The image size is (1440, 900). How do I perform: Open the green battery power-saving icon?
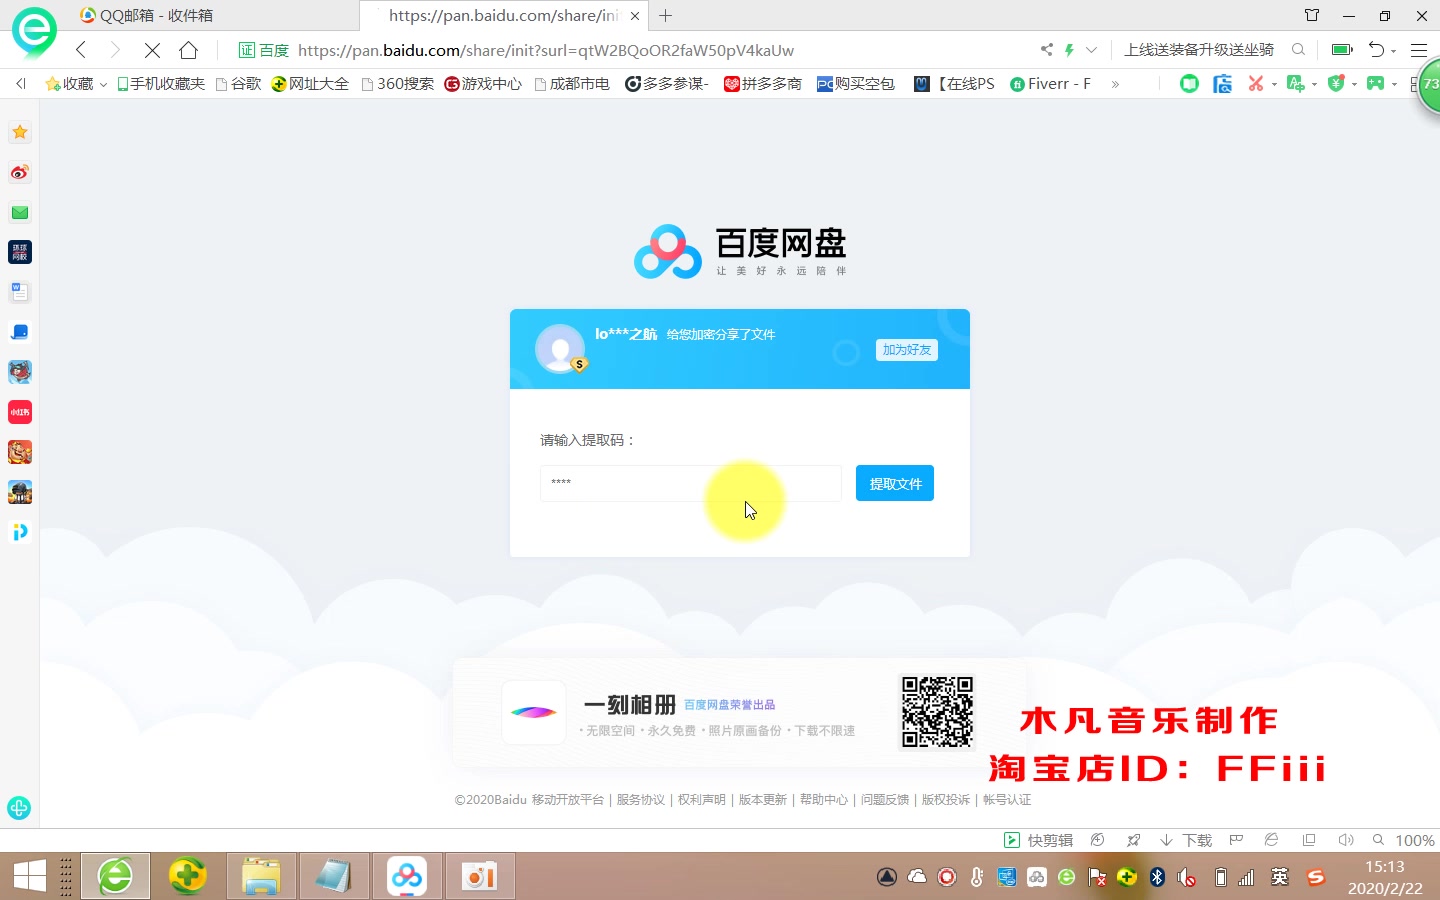tap(1342, 49)
